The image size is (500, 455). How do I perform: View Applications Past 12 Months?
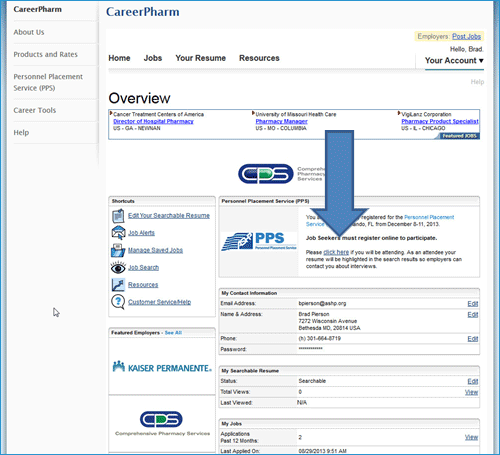click(472, 437)
